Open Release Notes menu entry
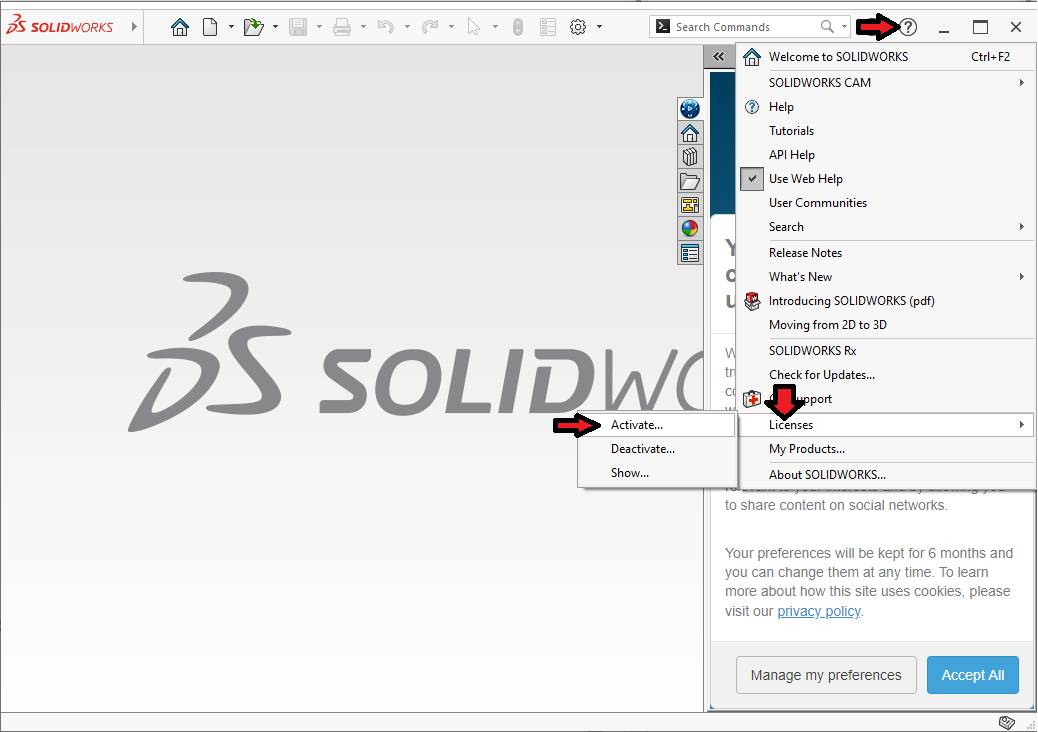Screen dimensions: 1038x732 (885, 252)
